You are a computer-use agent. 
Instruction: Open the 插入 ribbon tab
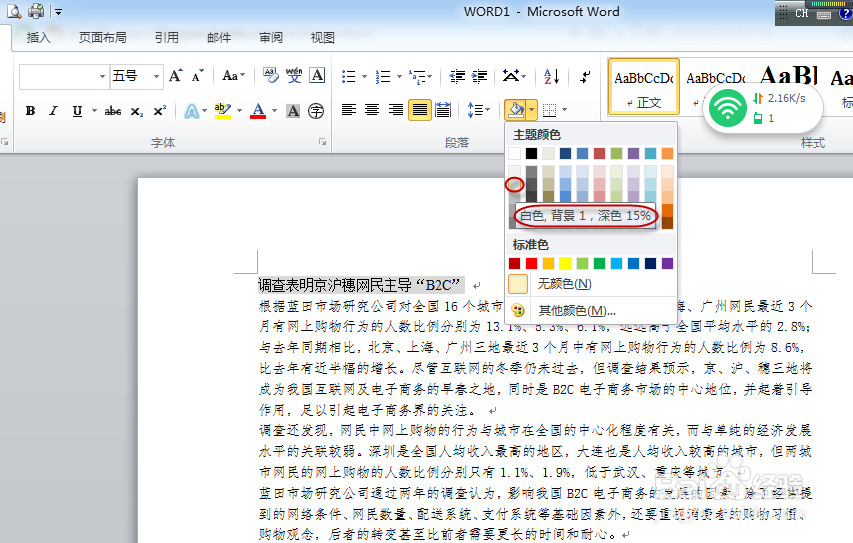pos(38,38)
